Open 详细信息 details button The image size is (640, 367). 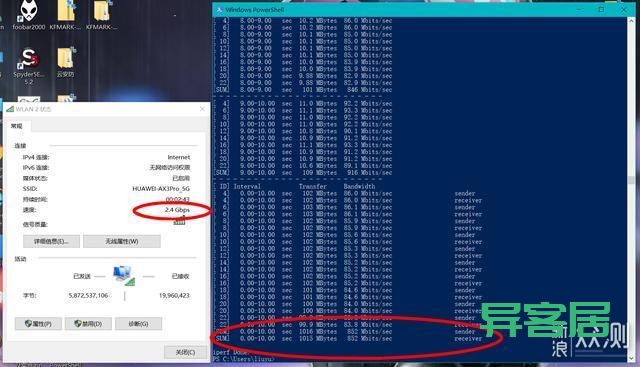51,241
